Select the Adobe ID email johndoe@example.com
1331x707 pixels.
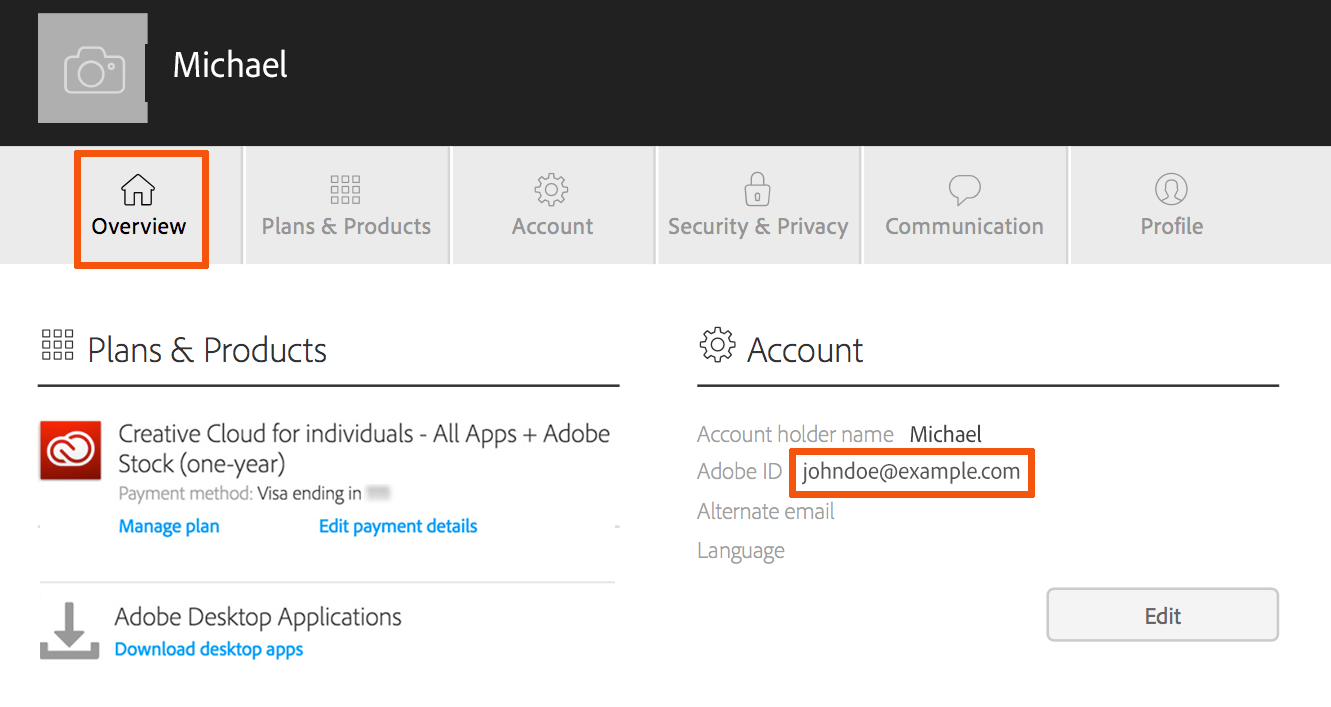point(910,471)
